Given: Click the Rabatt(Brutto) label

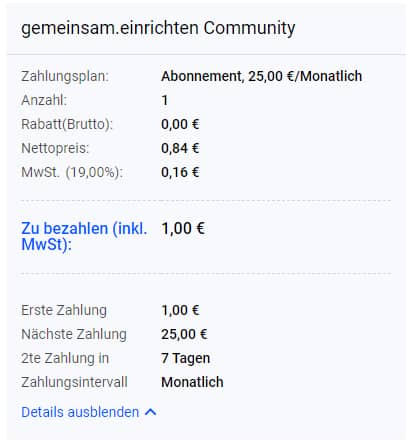Looking at the screenshot, I should point(67,124).
